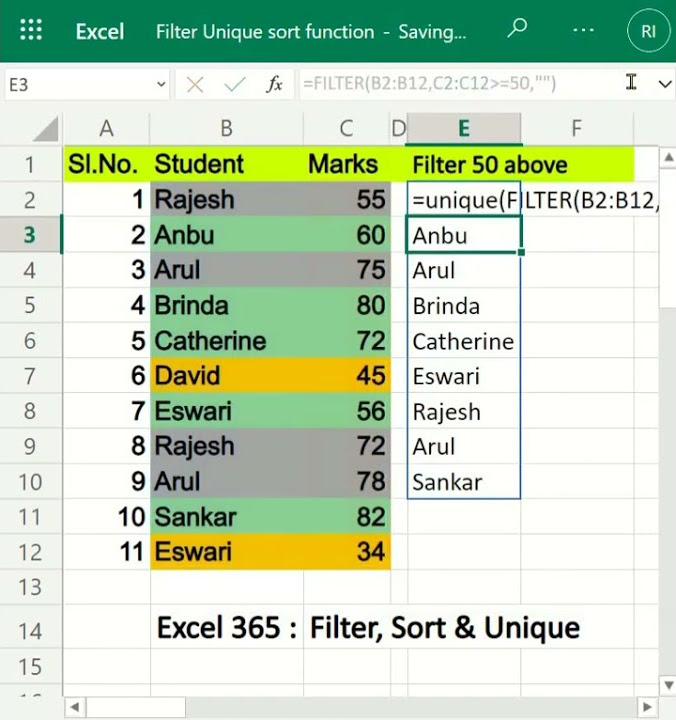676x720 pixels.
Task: Select the 'Student' header cell
Action: coord(226,164)
